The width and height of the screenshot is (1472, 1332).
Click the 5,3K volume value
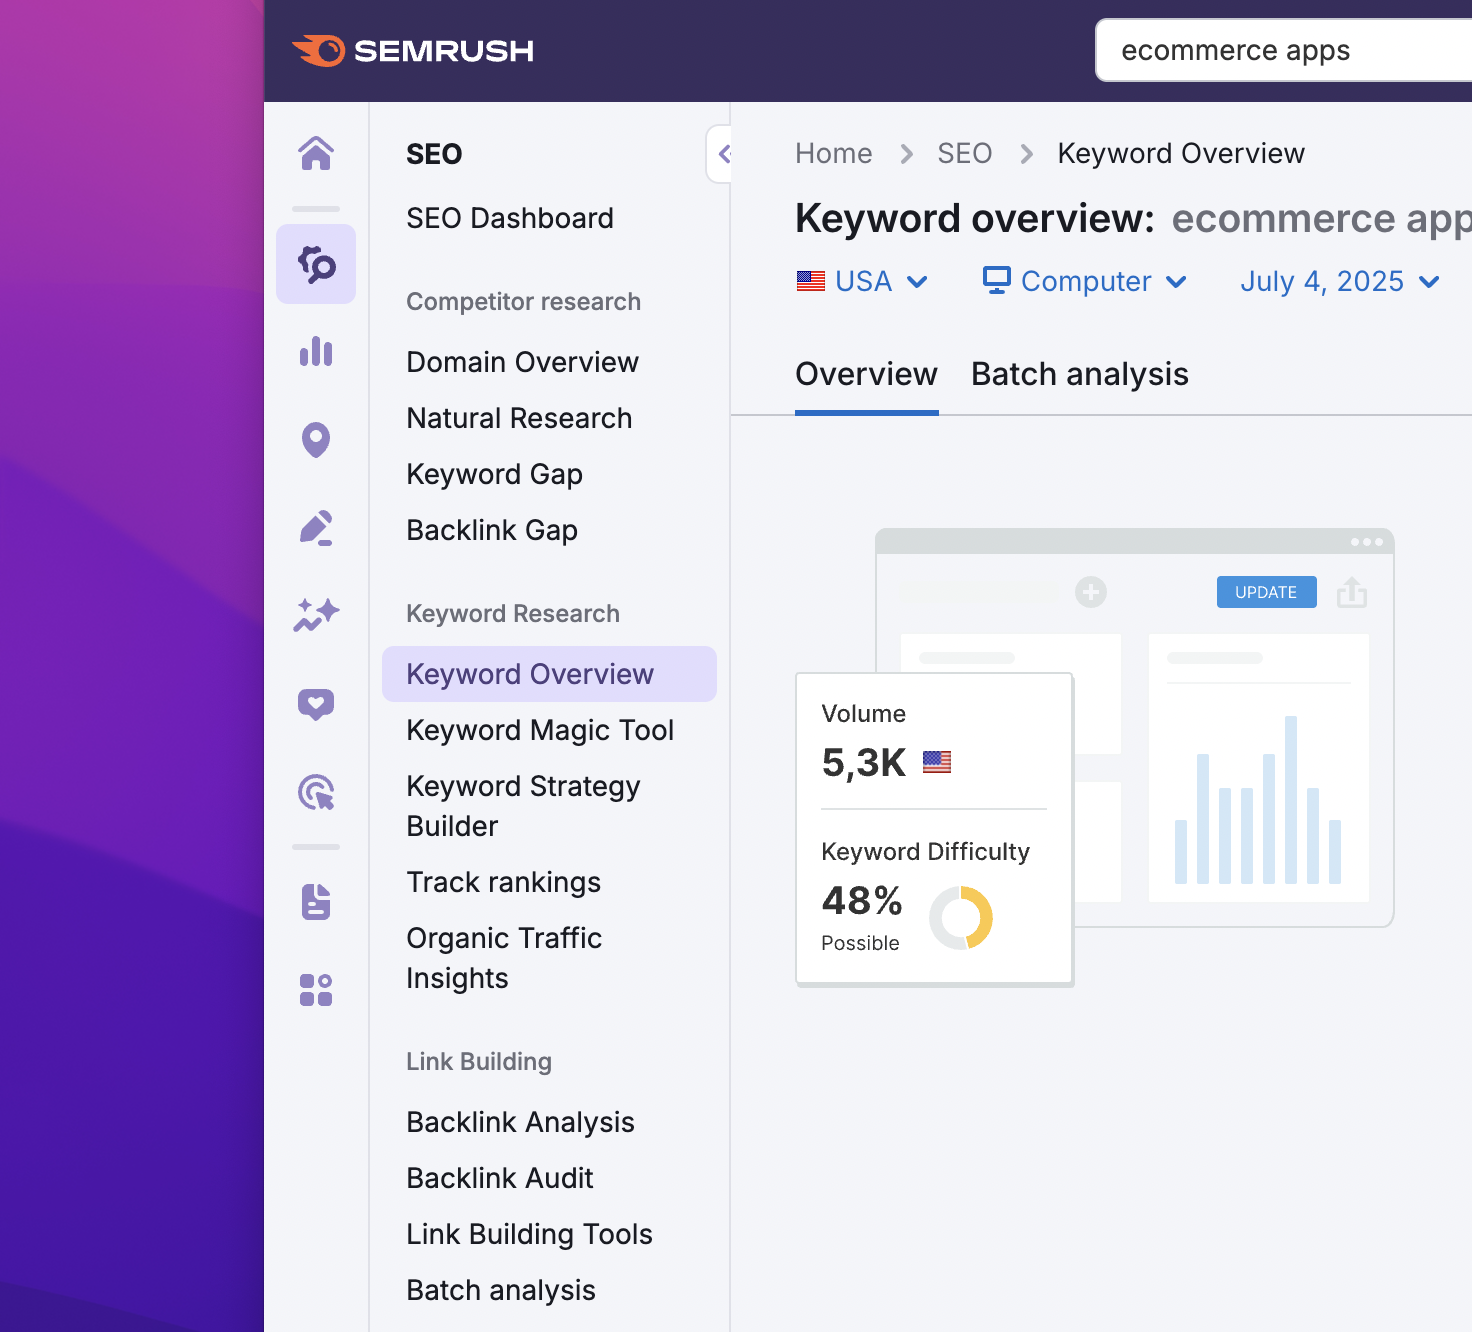[864, 763]
